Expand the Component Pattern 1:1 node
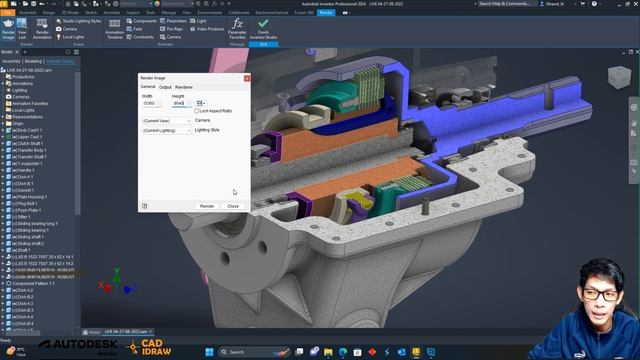Screen dimensions: 640x360 (x=3, y=283)
